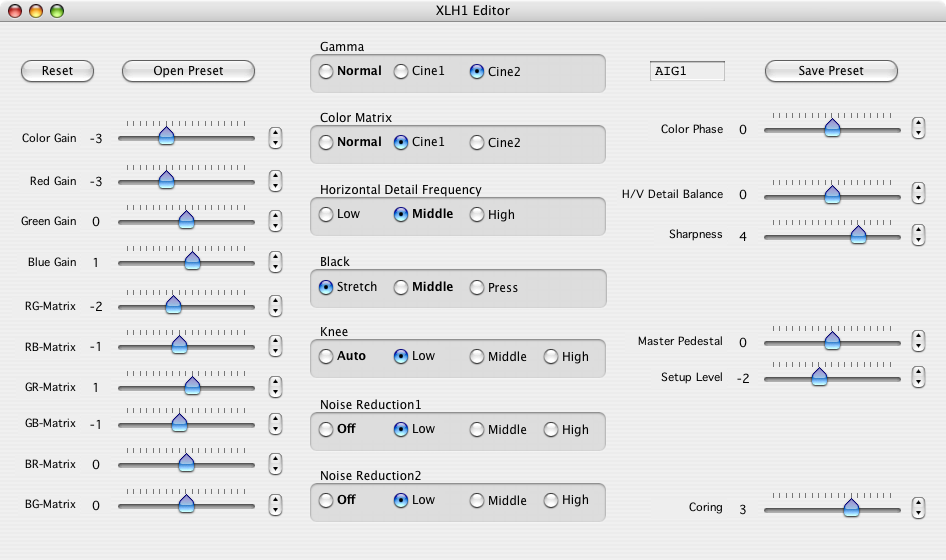Image resolution: width=946 pixels, height=560 pixels.
Task: Click the Red Gain stepper
Action: pos(275,181)
